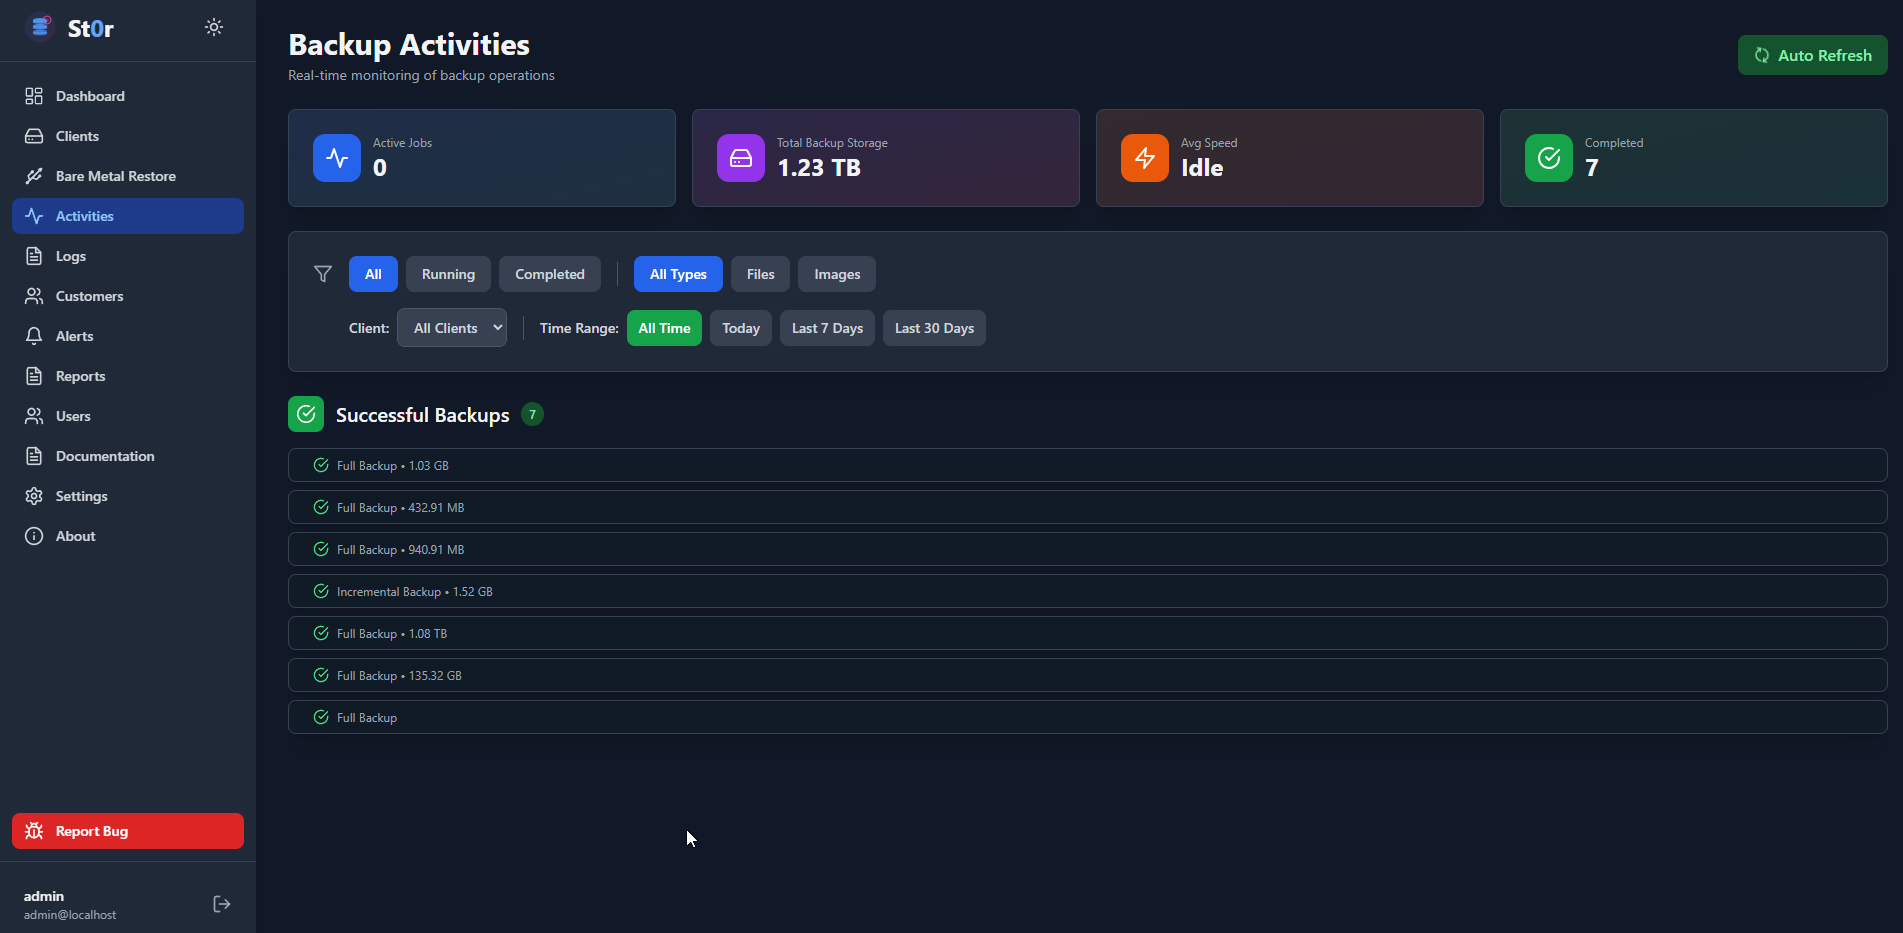Click the Successful Backups green check icon
Screen dimensions: 1903x933
[x=306, y=414]
